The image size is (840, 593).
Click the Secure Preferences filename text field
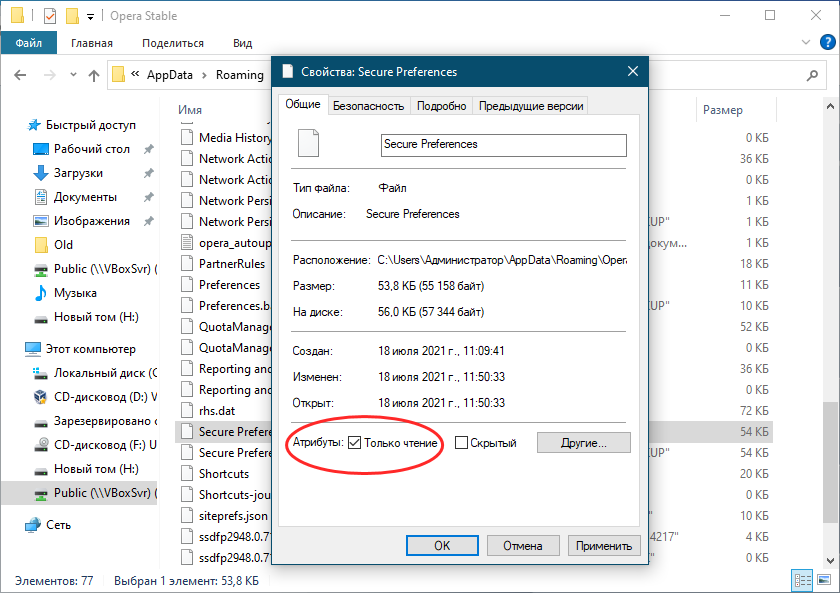[503, 145]
